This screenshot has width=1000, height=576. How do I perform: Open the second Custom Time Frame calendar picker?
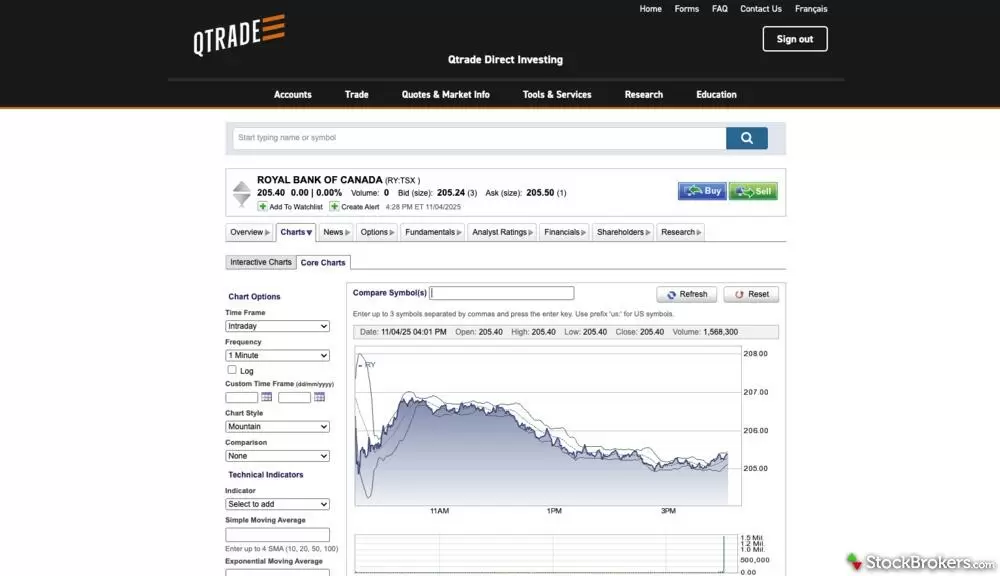pyautogui.click(x=319, y=397)
